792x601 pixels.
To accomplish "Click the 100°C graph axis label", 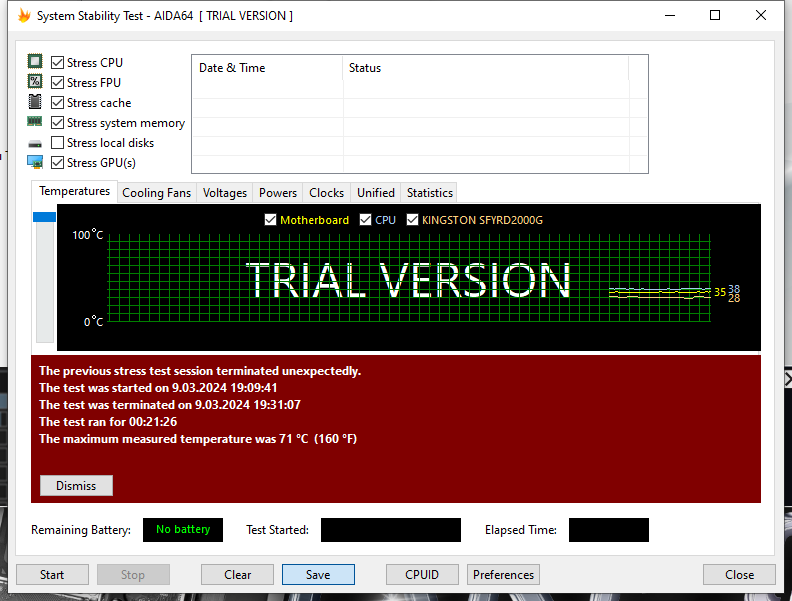I will [87, 235].
